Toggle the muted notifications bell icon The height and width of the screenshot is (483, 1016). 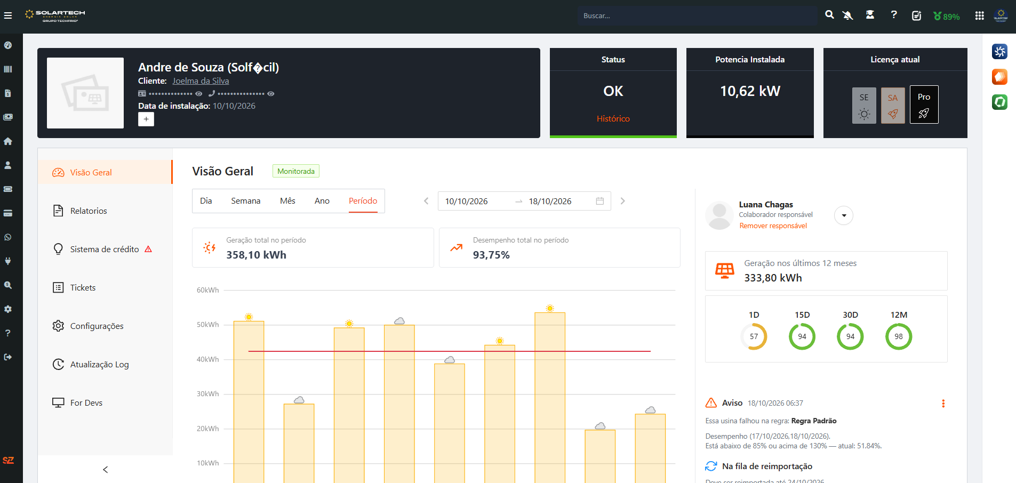pyautogui.click(x=848, y=15)
